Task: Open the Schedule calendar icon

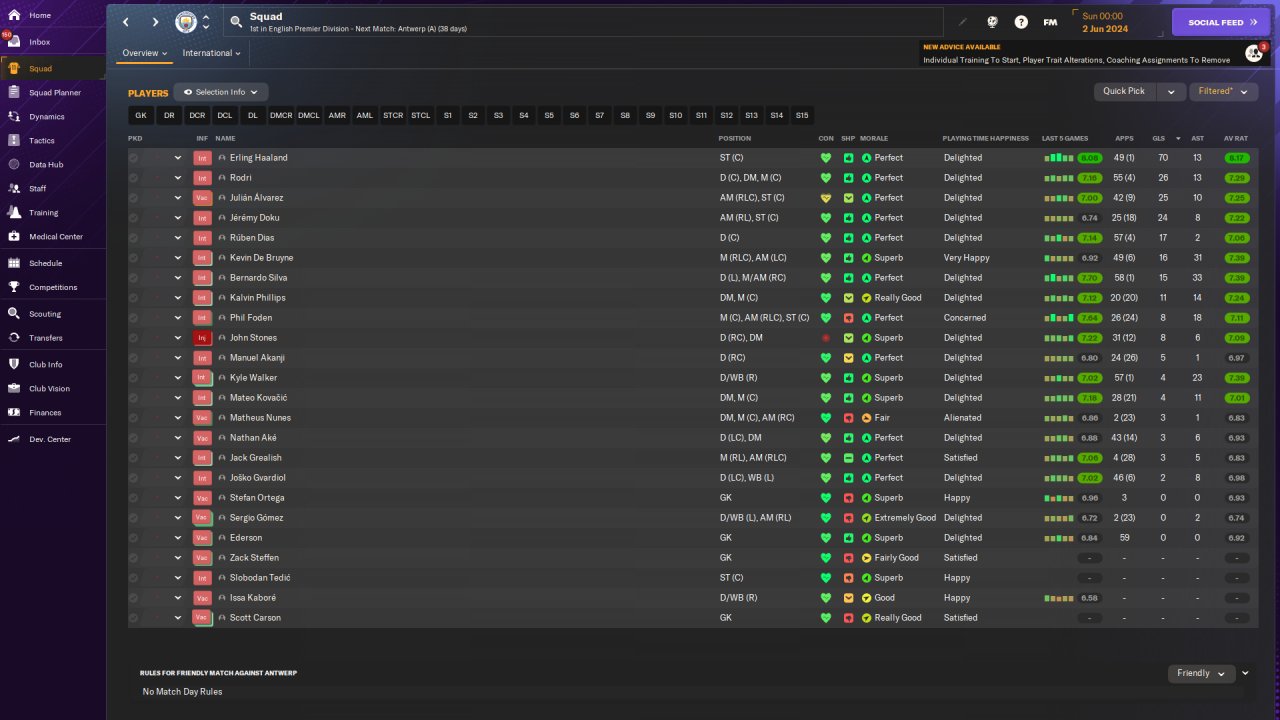Action: click(14, 263)
